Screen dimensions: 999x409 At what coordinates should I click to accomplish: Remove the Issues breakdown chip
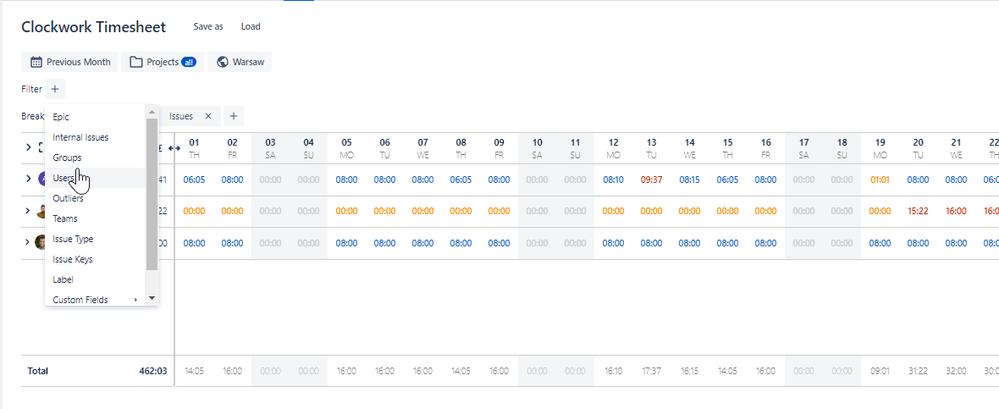tap(208, 116)
